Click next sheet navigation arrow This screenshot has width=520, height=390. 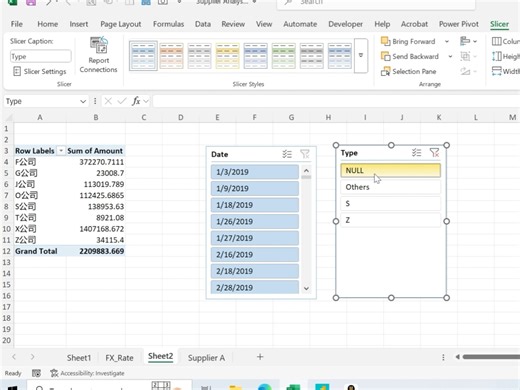[x=32, y=357]
